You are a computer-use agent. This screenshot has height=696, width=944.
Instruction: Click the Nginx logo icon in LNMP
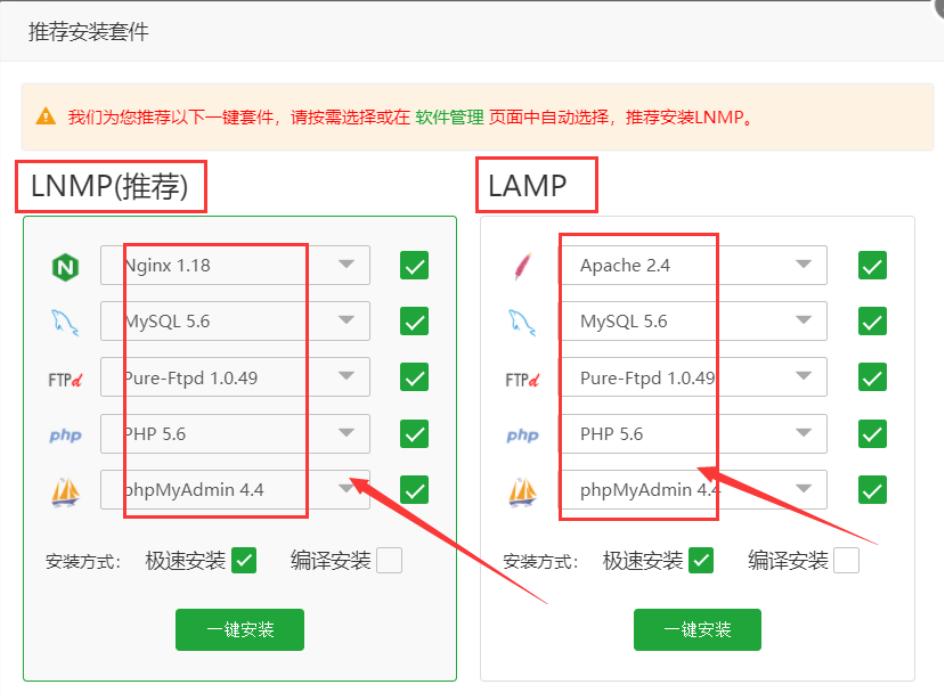coord(66,267)
